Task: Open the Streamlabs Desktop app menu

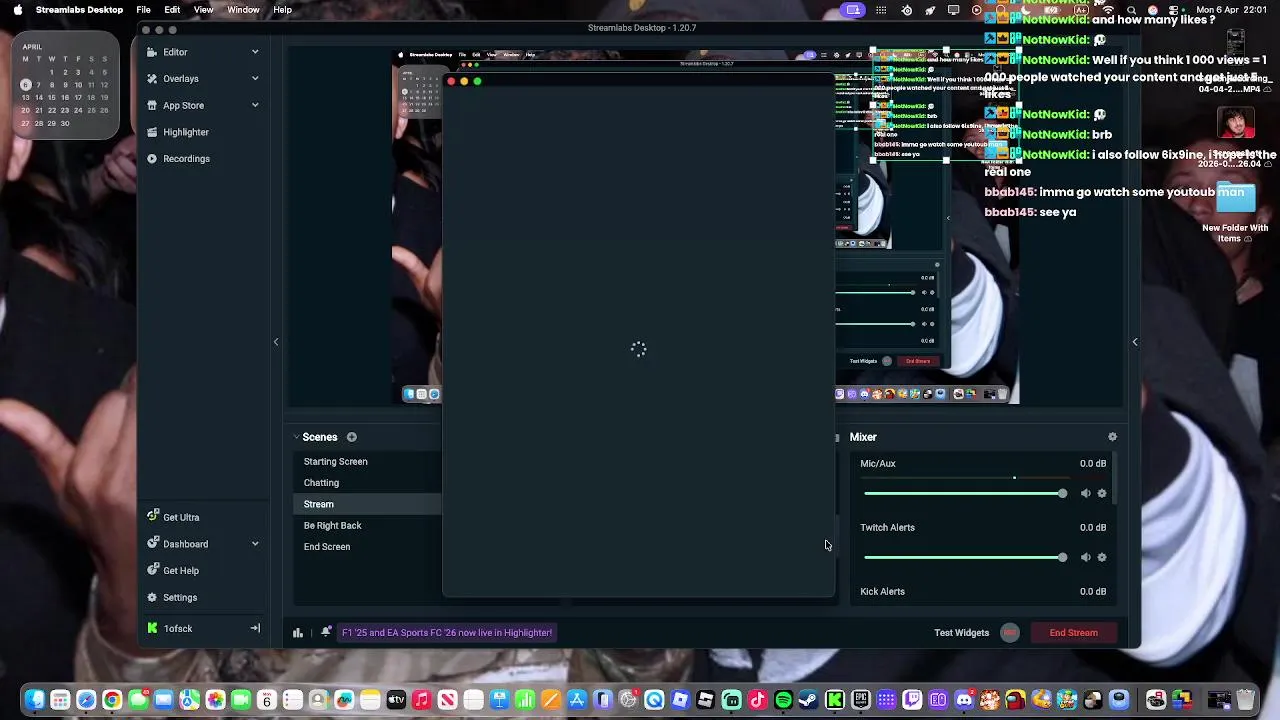Action: click(79, 10)
